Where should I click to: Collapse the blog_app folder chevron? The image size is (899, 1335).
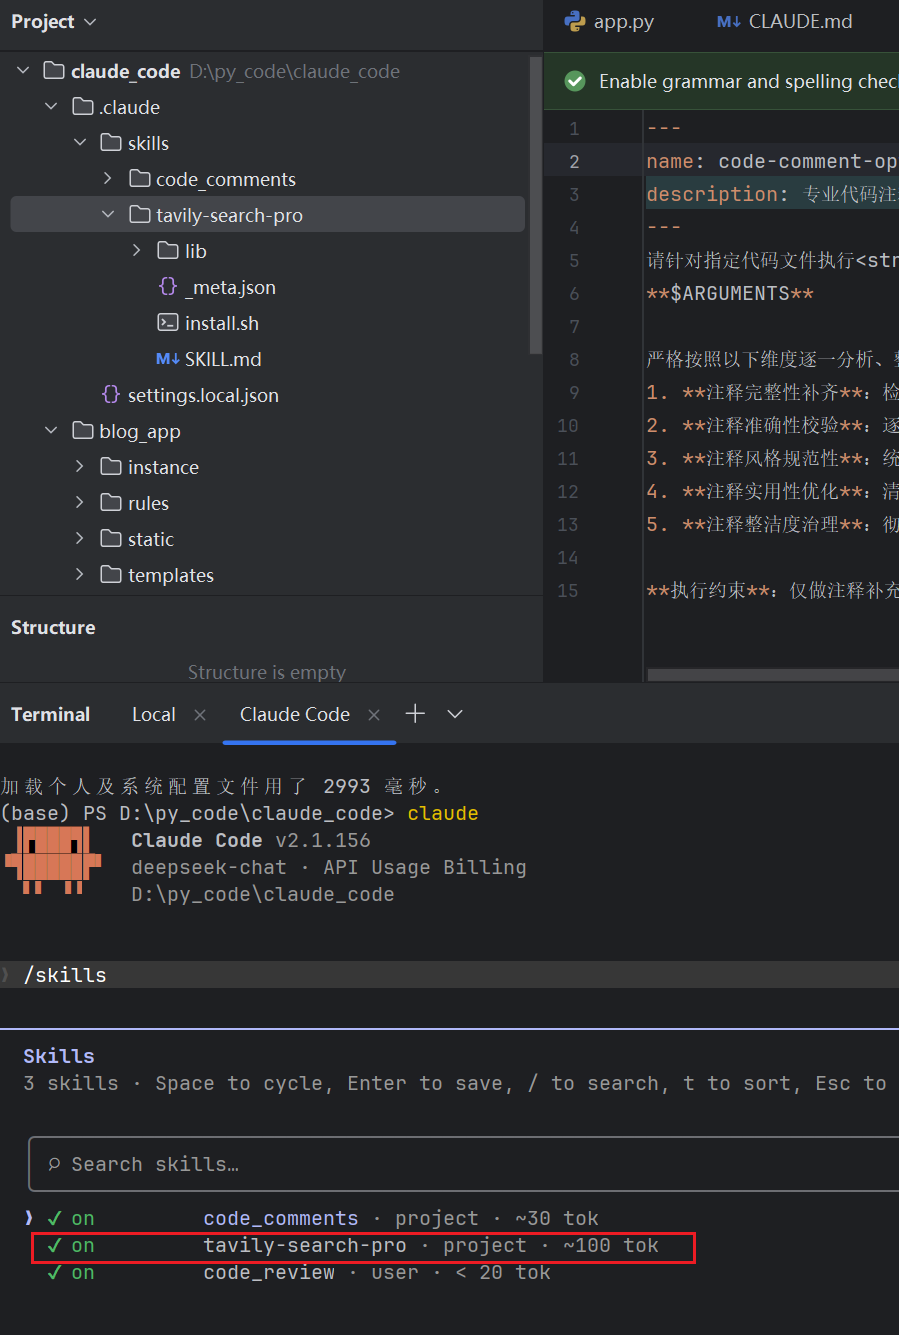[x=52, y=431]
